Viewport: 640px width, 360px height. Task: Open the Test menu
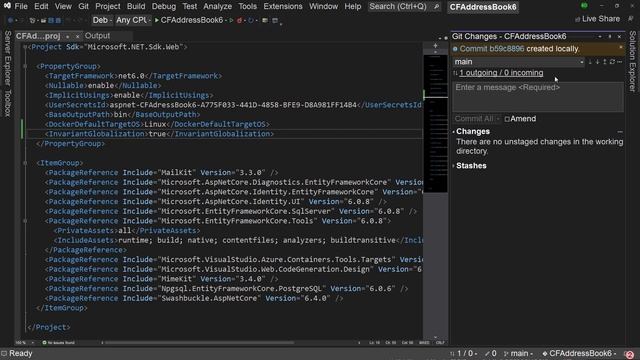(189, 7)
